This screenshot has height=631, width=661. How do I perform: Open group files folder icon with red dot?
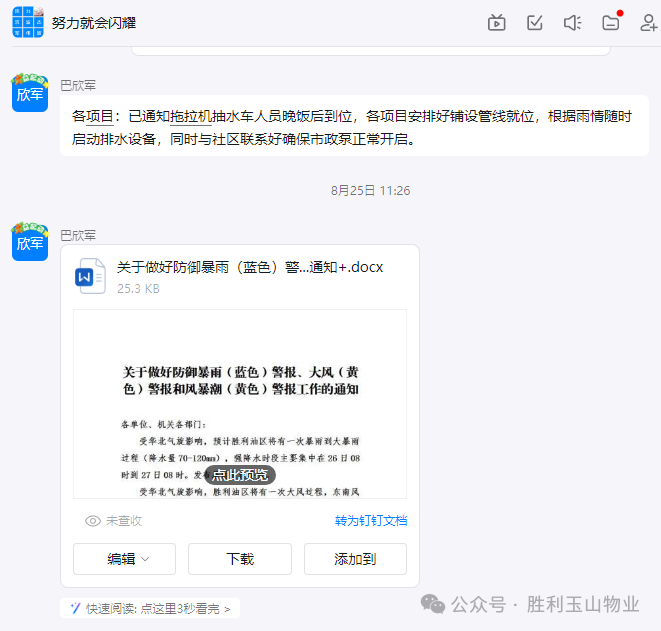point(611,22)
